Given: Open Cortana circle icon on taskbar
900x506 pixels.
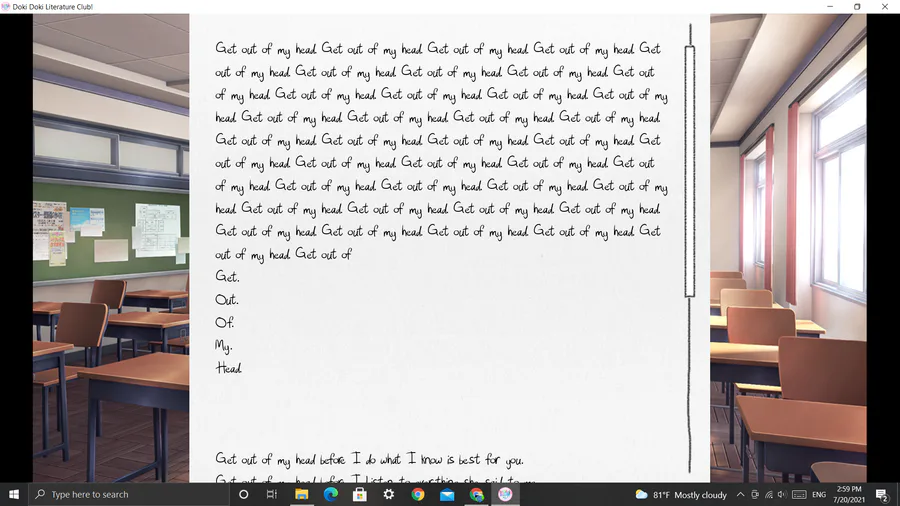Looking at the screenshot, I should pyautogui.click(x=243, y=494).
